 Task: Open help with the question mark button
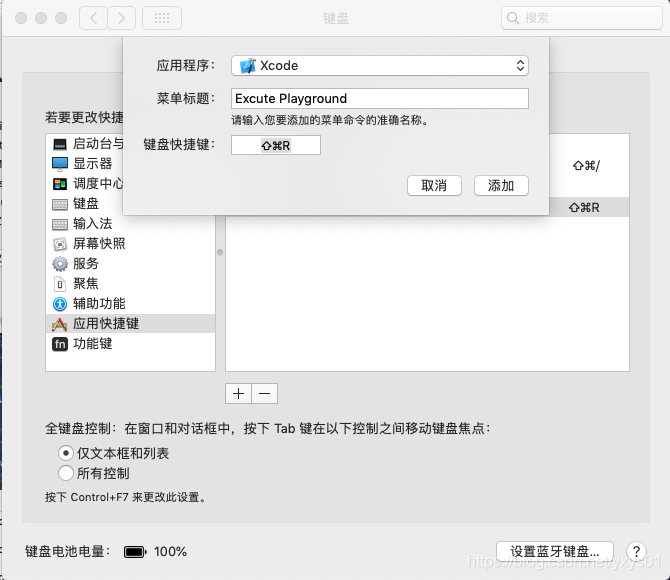636,551
